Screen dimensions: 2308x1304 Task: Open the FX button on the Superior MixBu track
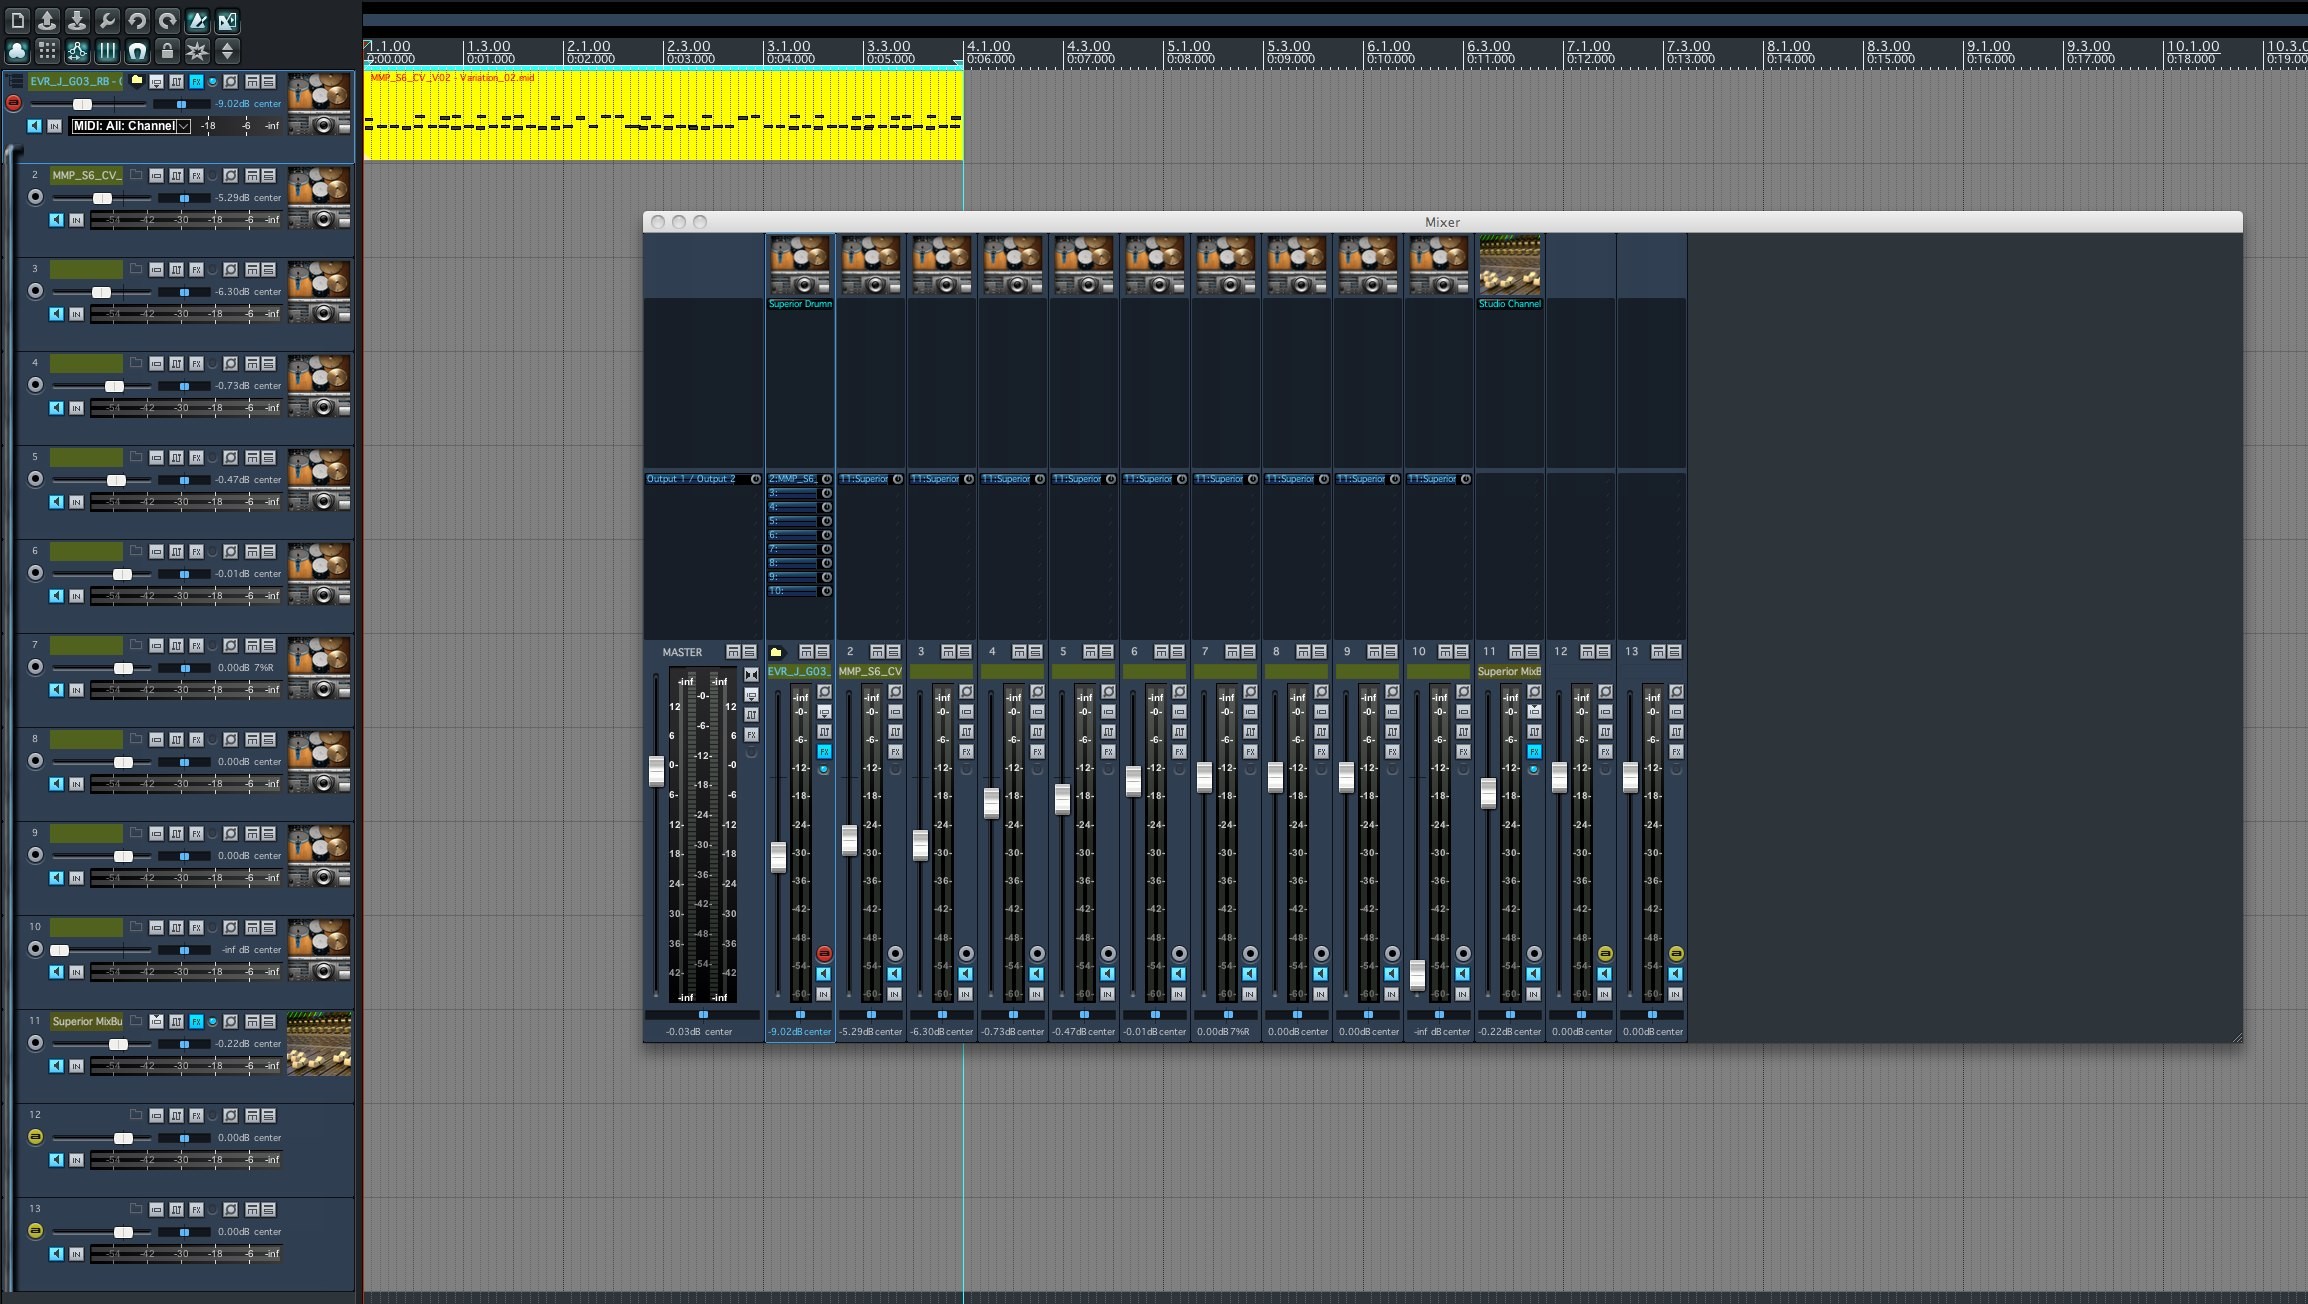pos(197,1022)
